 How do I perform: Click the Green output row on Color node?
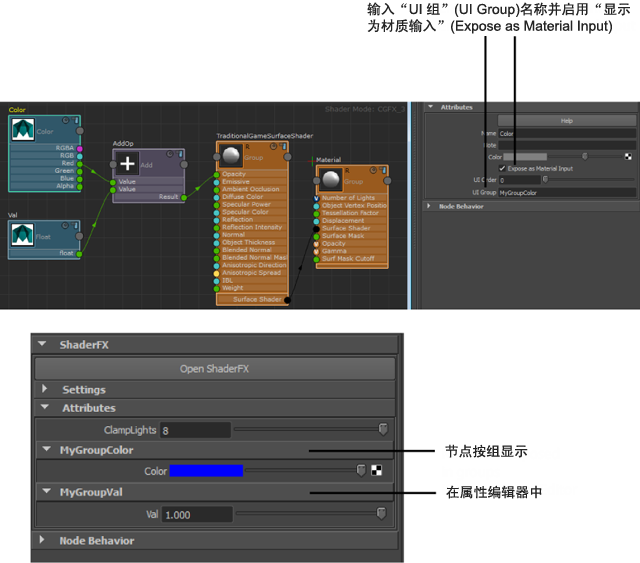(45, 171)
